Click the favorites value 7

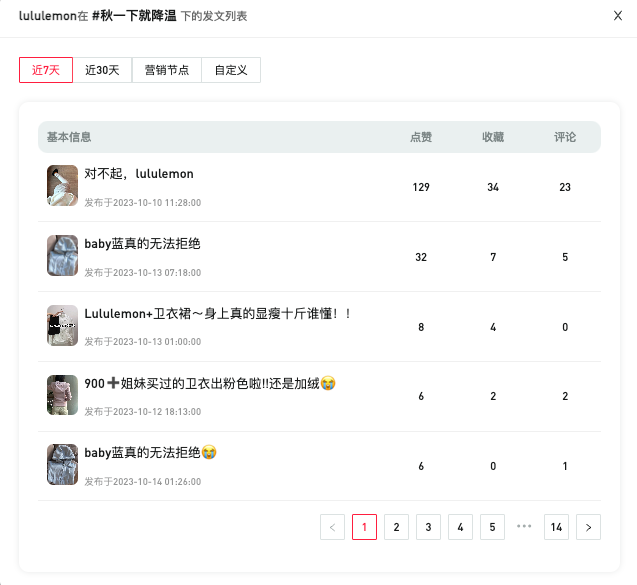coord(493,257)
